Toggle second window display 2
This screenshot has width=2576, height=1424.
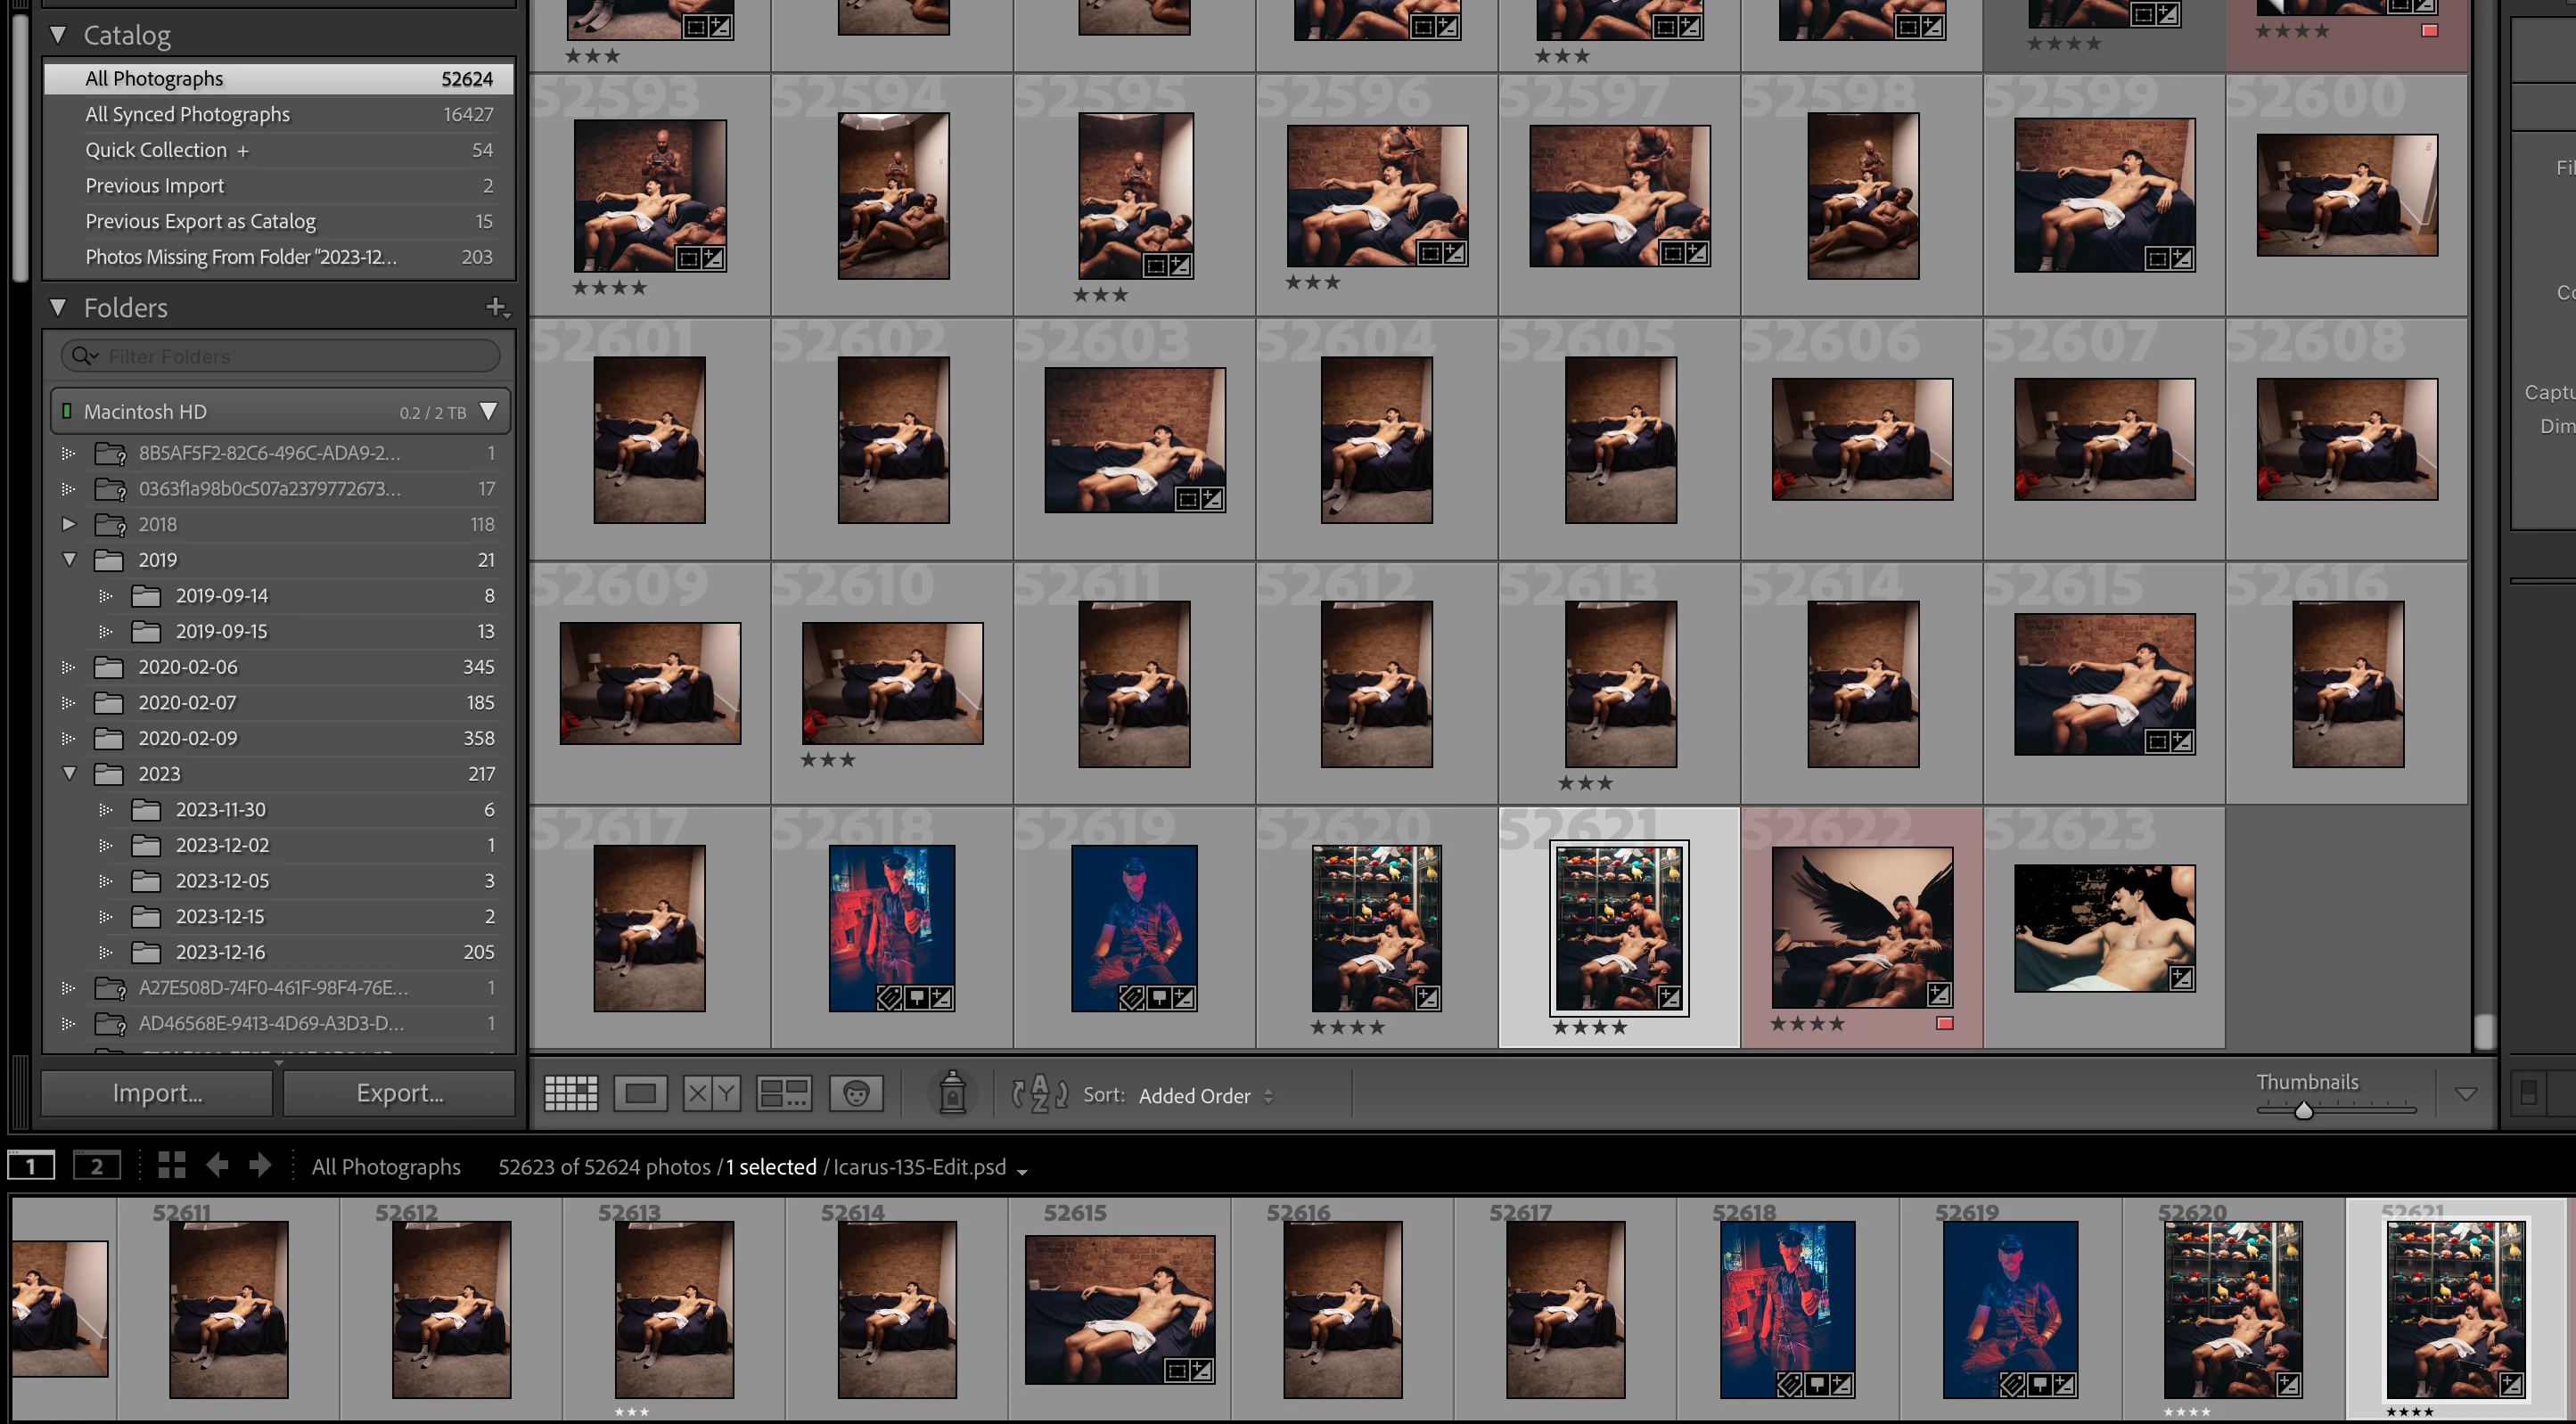click(x=96, y=1165)
